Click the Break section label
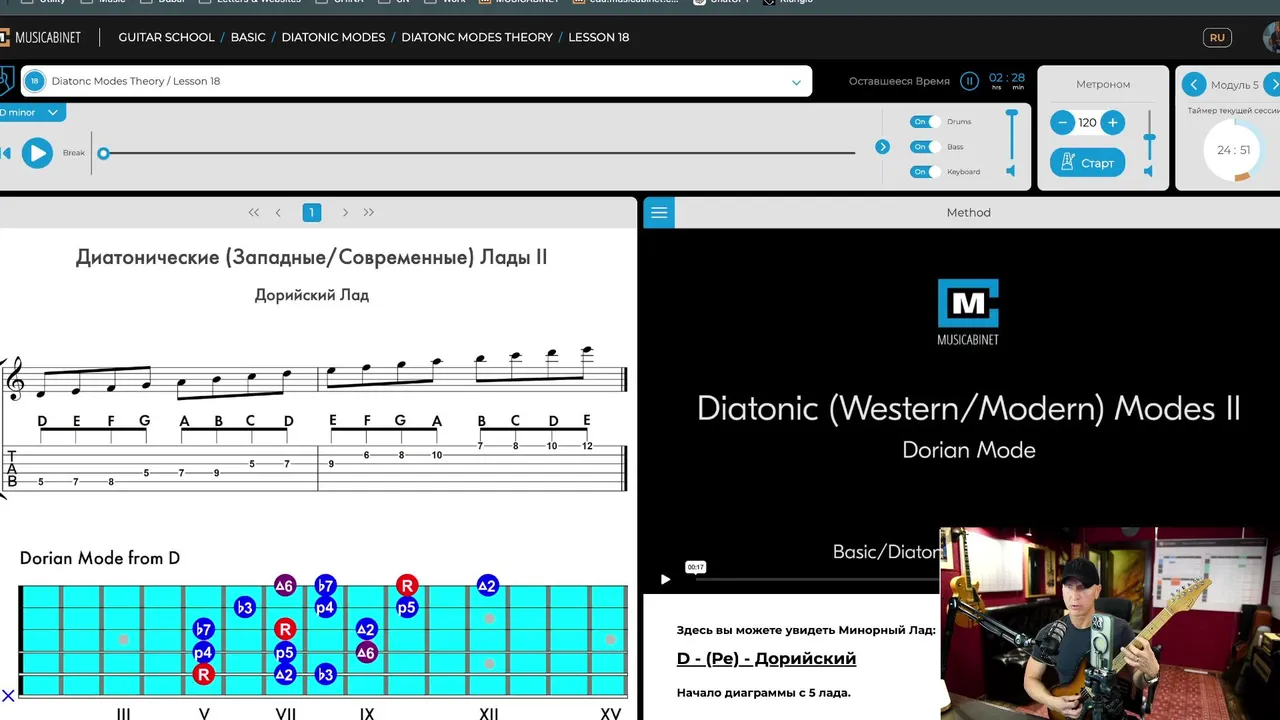1280x720 pixels. coord(74,153)
